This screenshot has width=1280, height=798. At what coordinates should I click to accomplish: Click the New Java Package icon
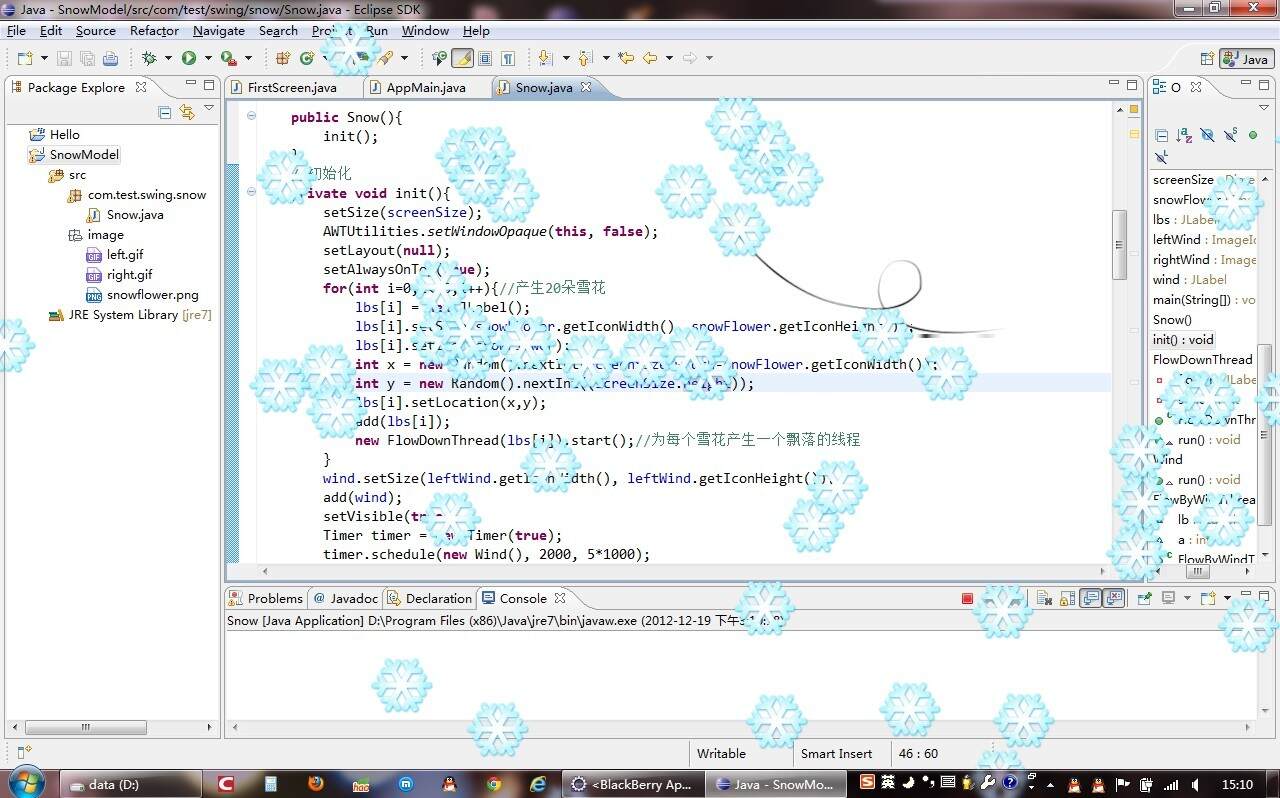283,59
